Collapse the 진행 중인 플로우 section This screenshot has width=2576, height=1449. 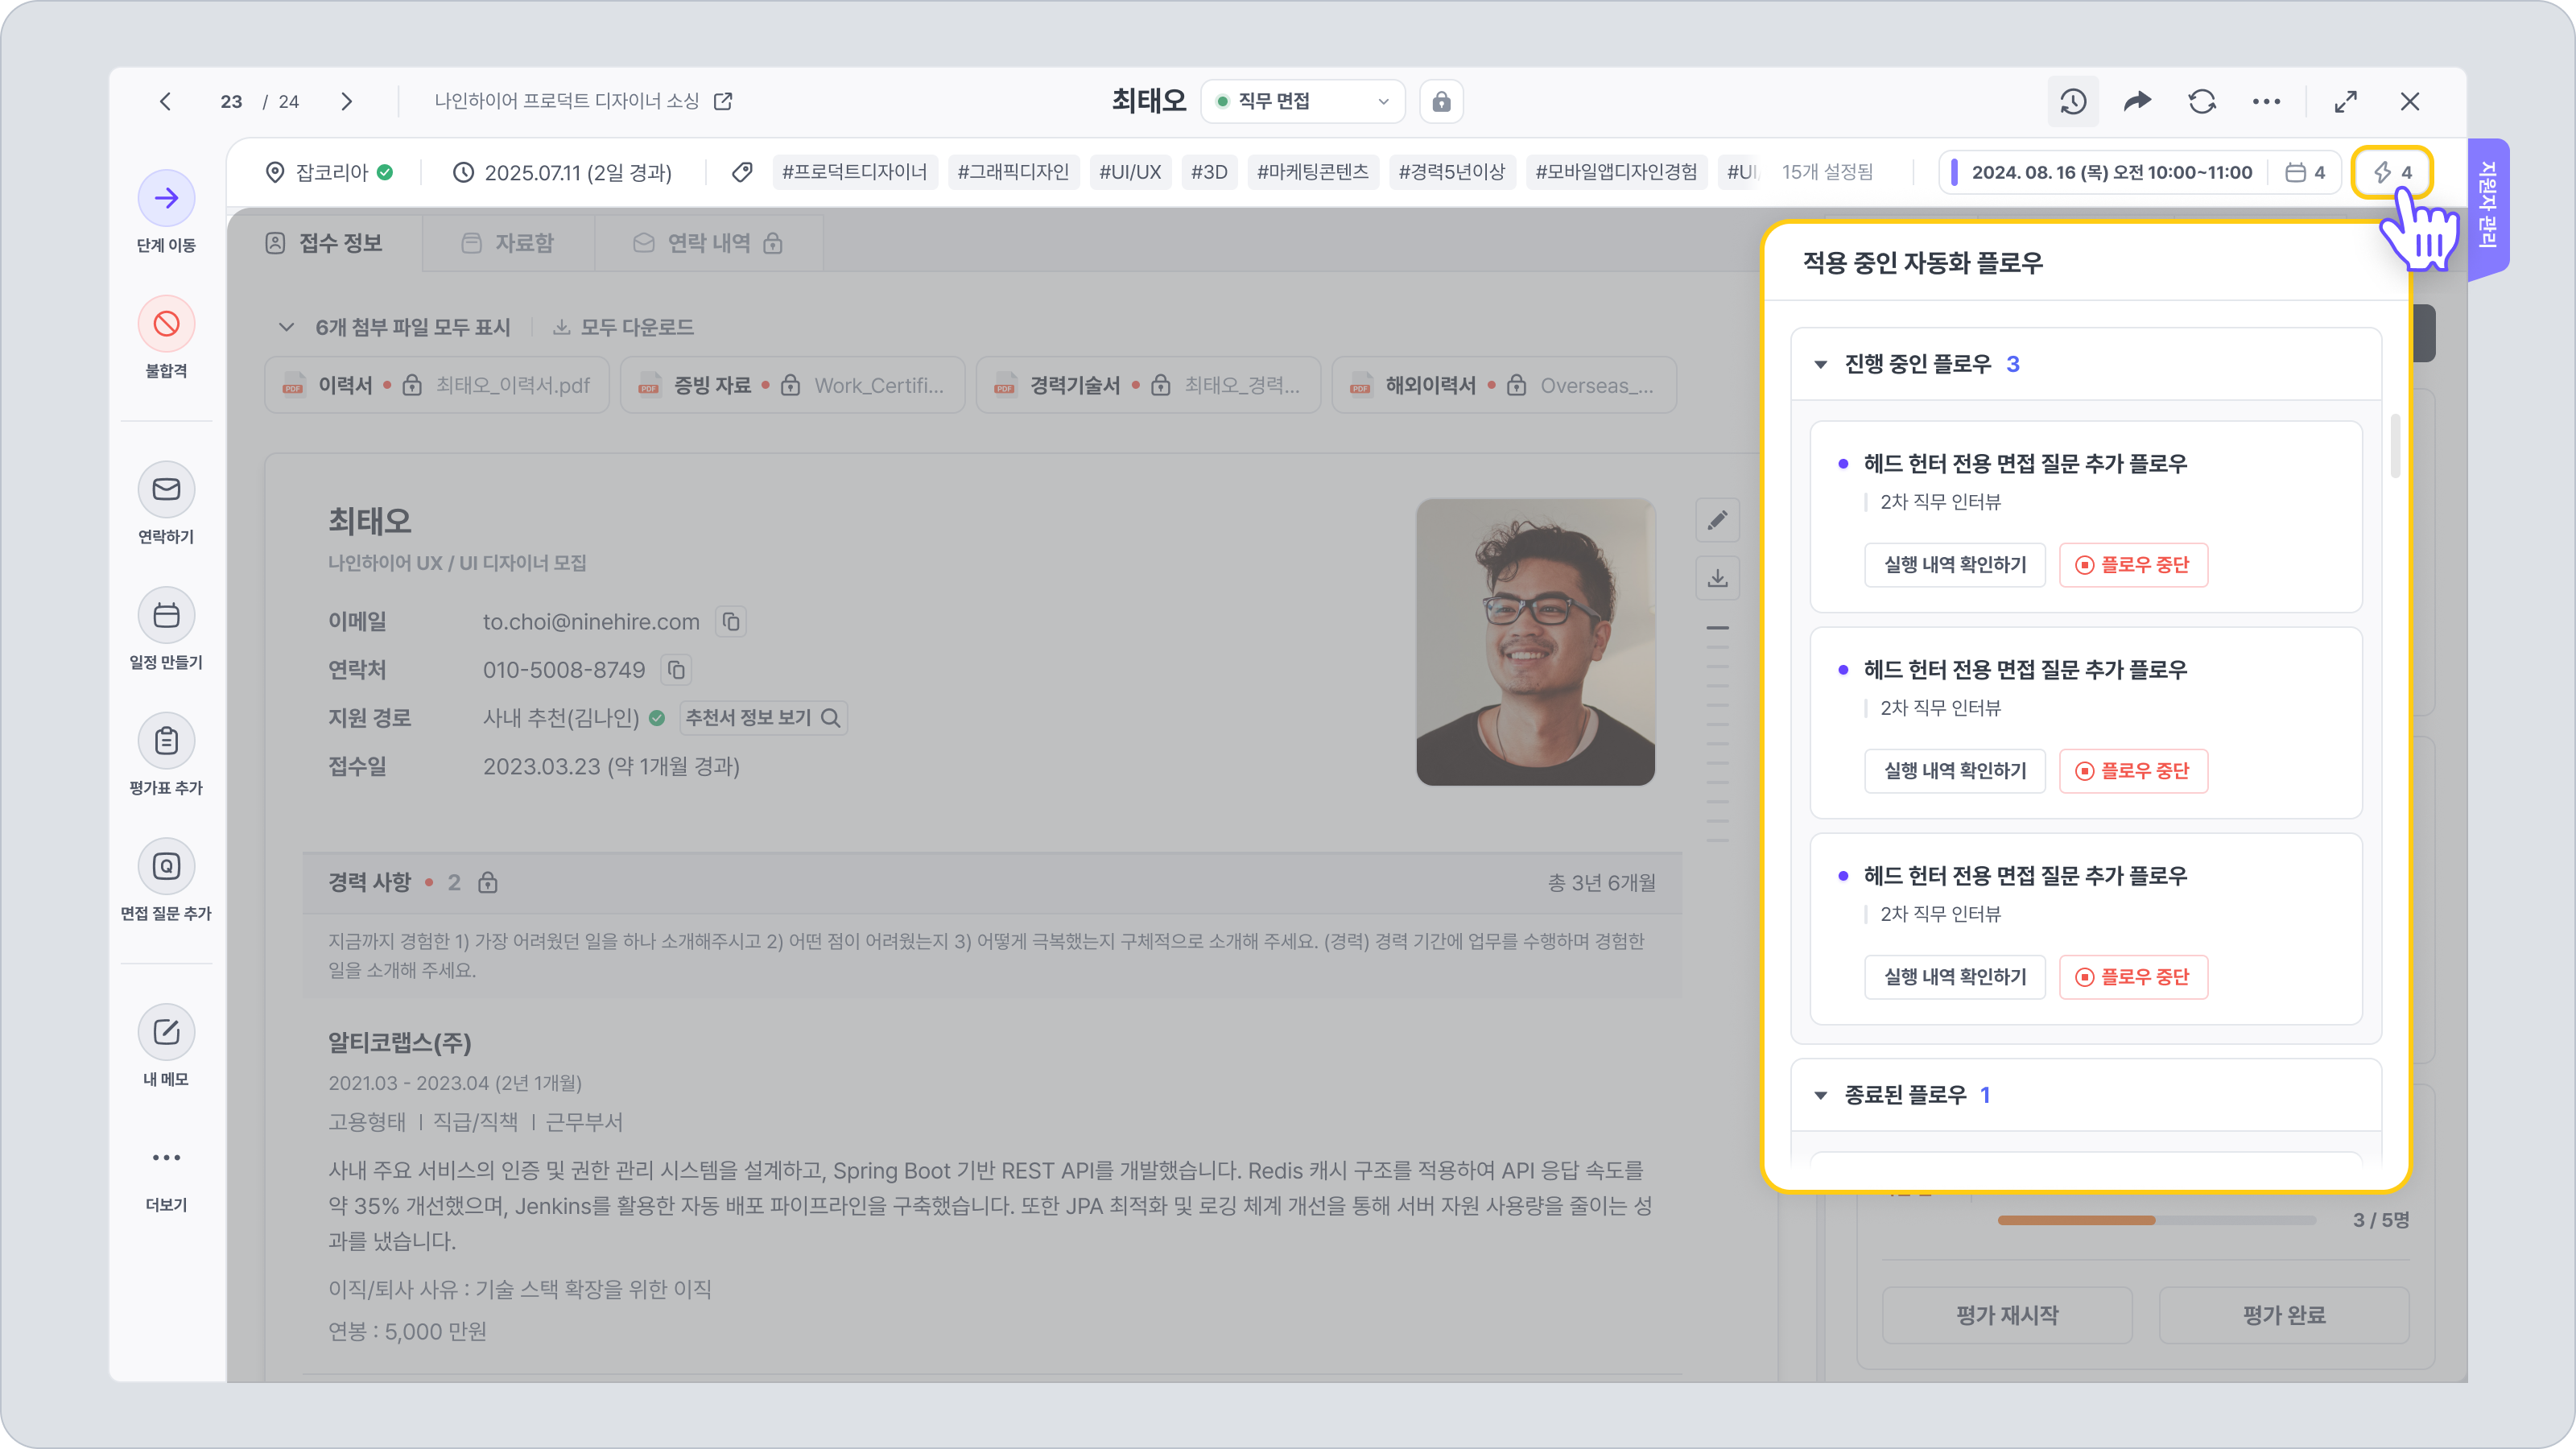(x=1821, y=364)
